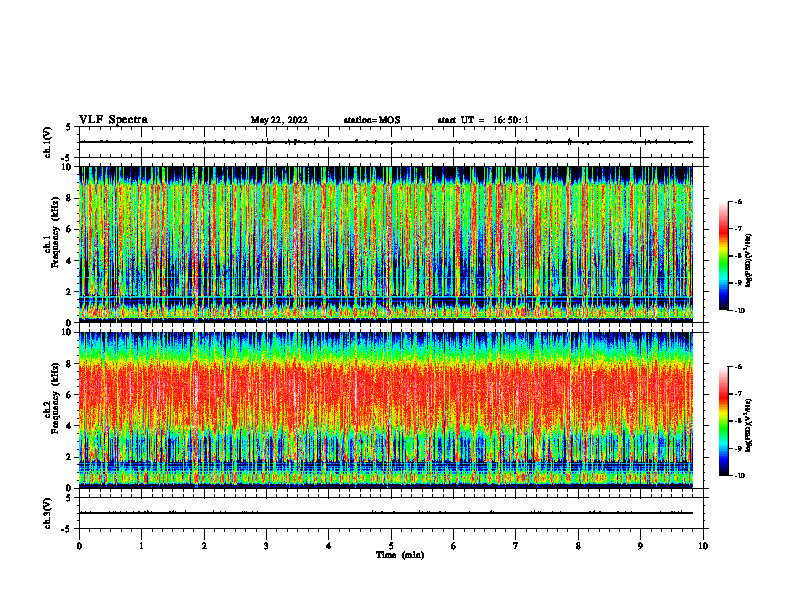Click time axis tick label "8"

point(578,546)
